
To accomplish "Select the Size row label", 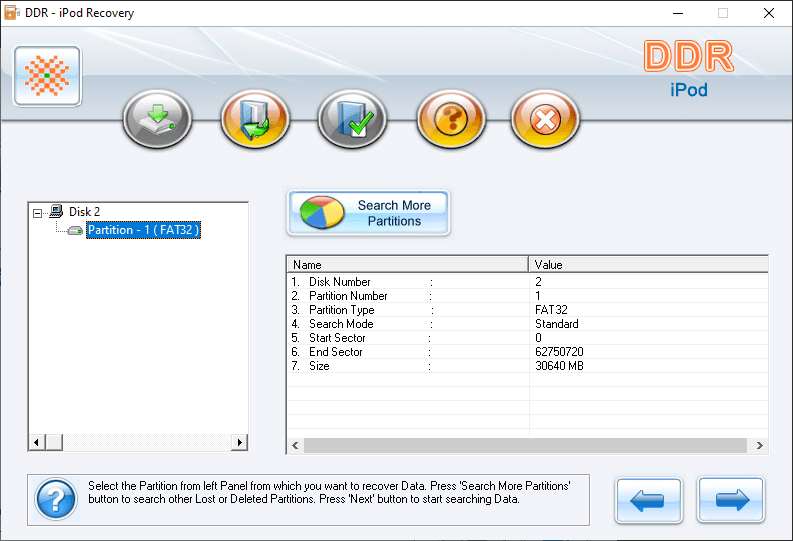I will pyautogui.click(x=319, y=366).
